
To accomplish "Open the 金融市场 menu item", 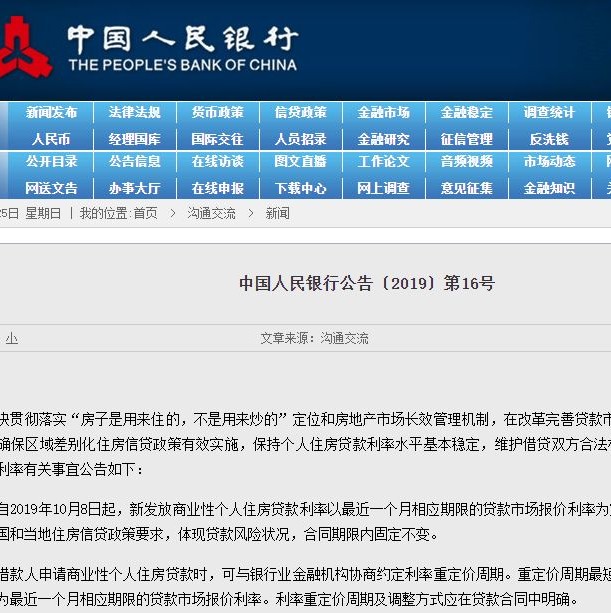I will point(383,113).
